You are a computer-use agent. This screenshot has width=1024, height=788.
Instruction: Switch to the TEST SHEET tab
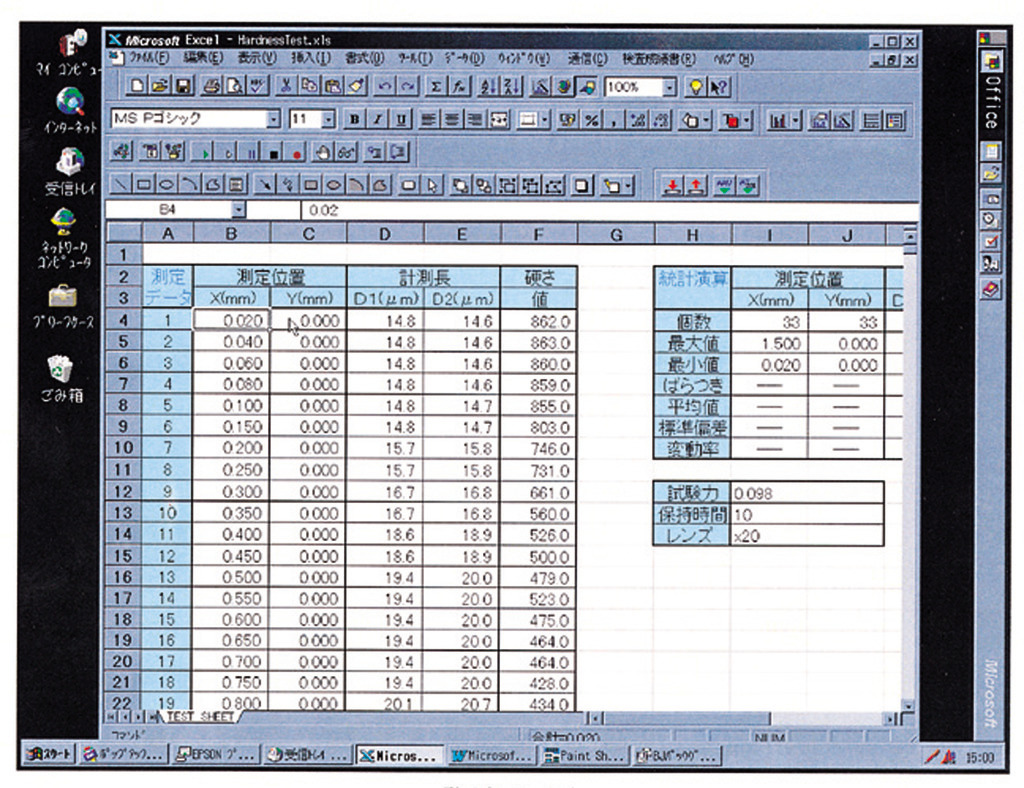pyautogui.click(x=199, y=717)
